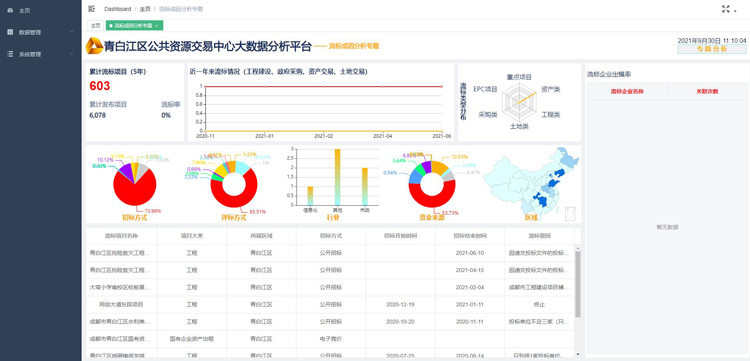Switch to the 主页 page tab
The height and width of the screenshot is (361, 750).
point(96,25)
